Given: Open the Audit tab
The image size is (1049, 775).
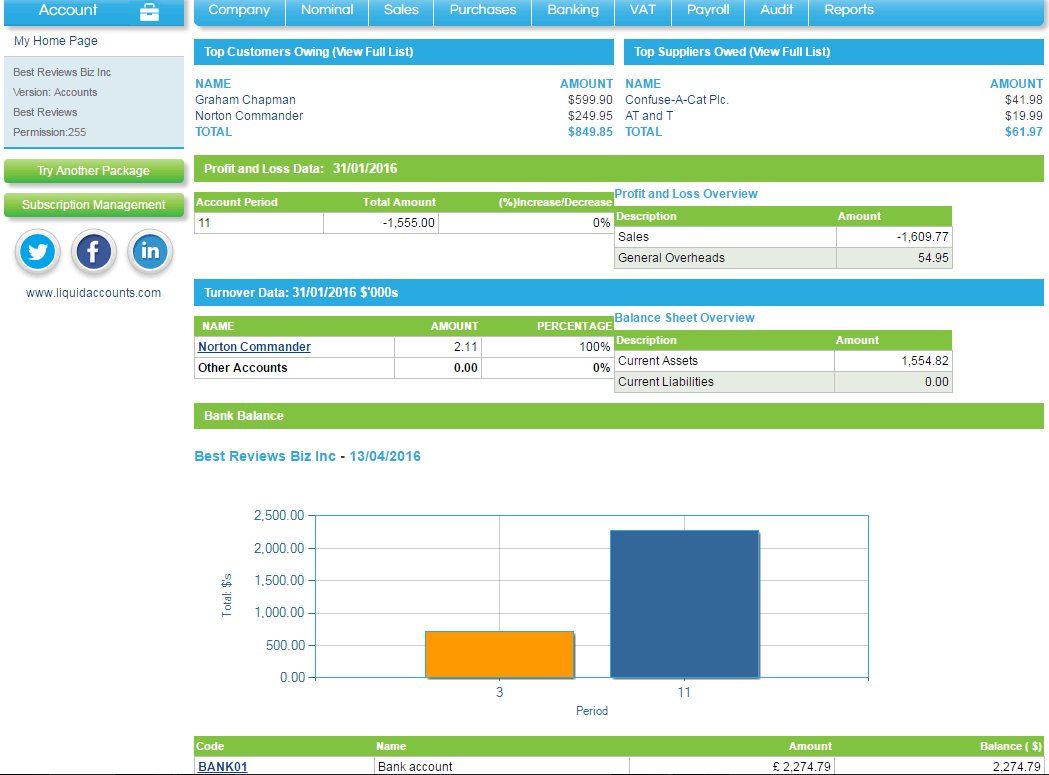Looking at the screenshot, I should point(776,10).
